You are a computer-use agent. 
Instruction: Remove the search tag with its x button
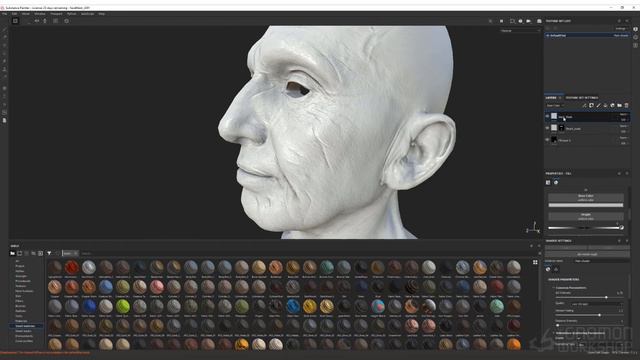tap(76, 253)
